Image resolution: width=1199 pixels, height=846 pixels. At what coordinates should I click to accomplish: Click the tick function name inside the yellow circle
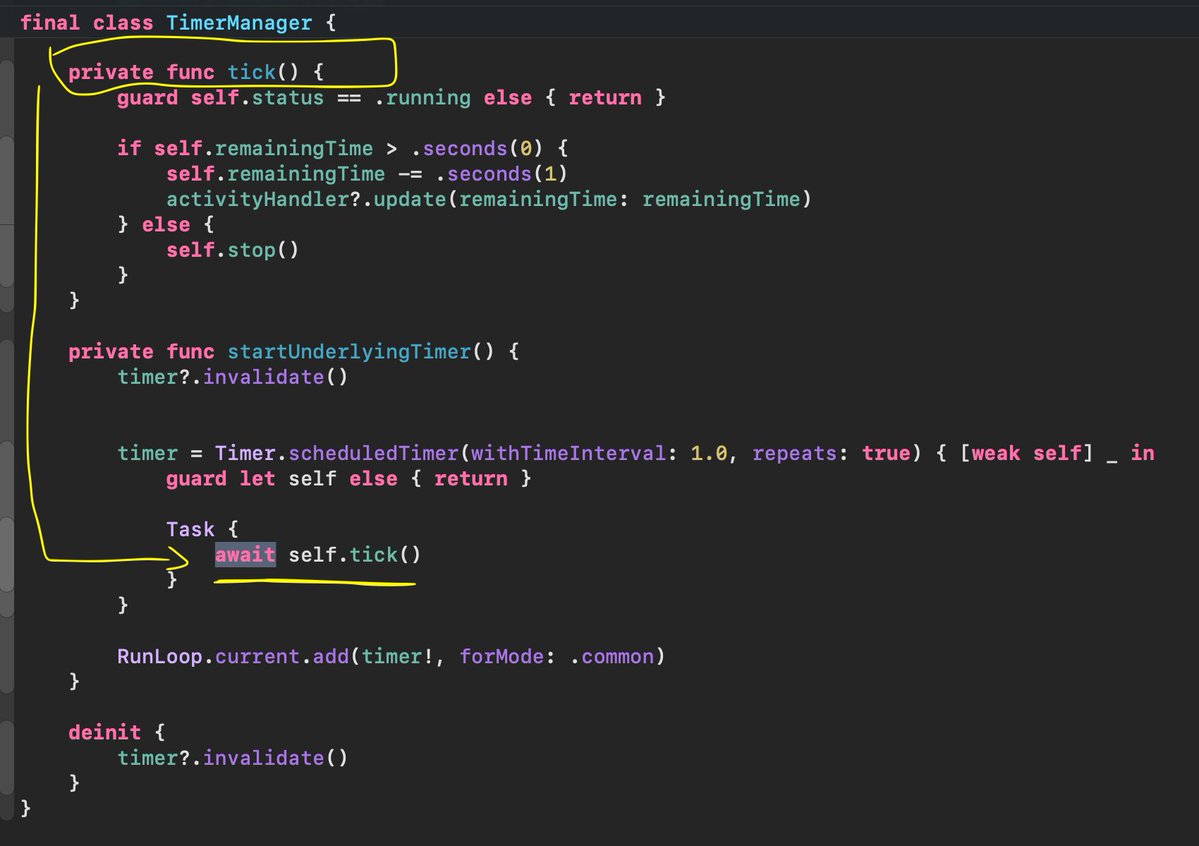(x=252, y=71)
